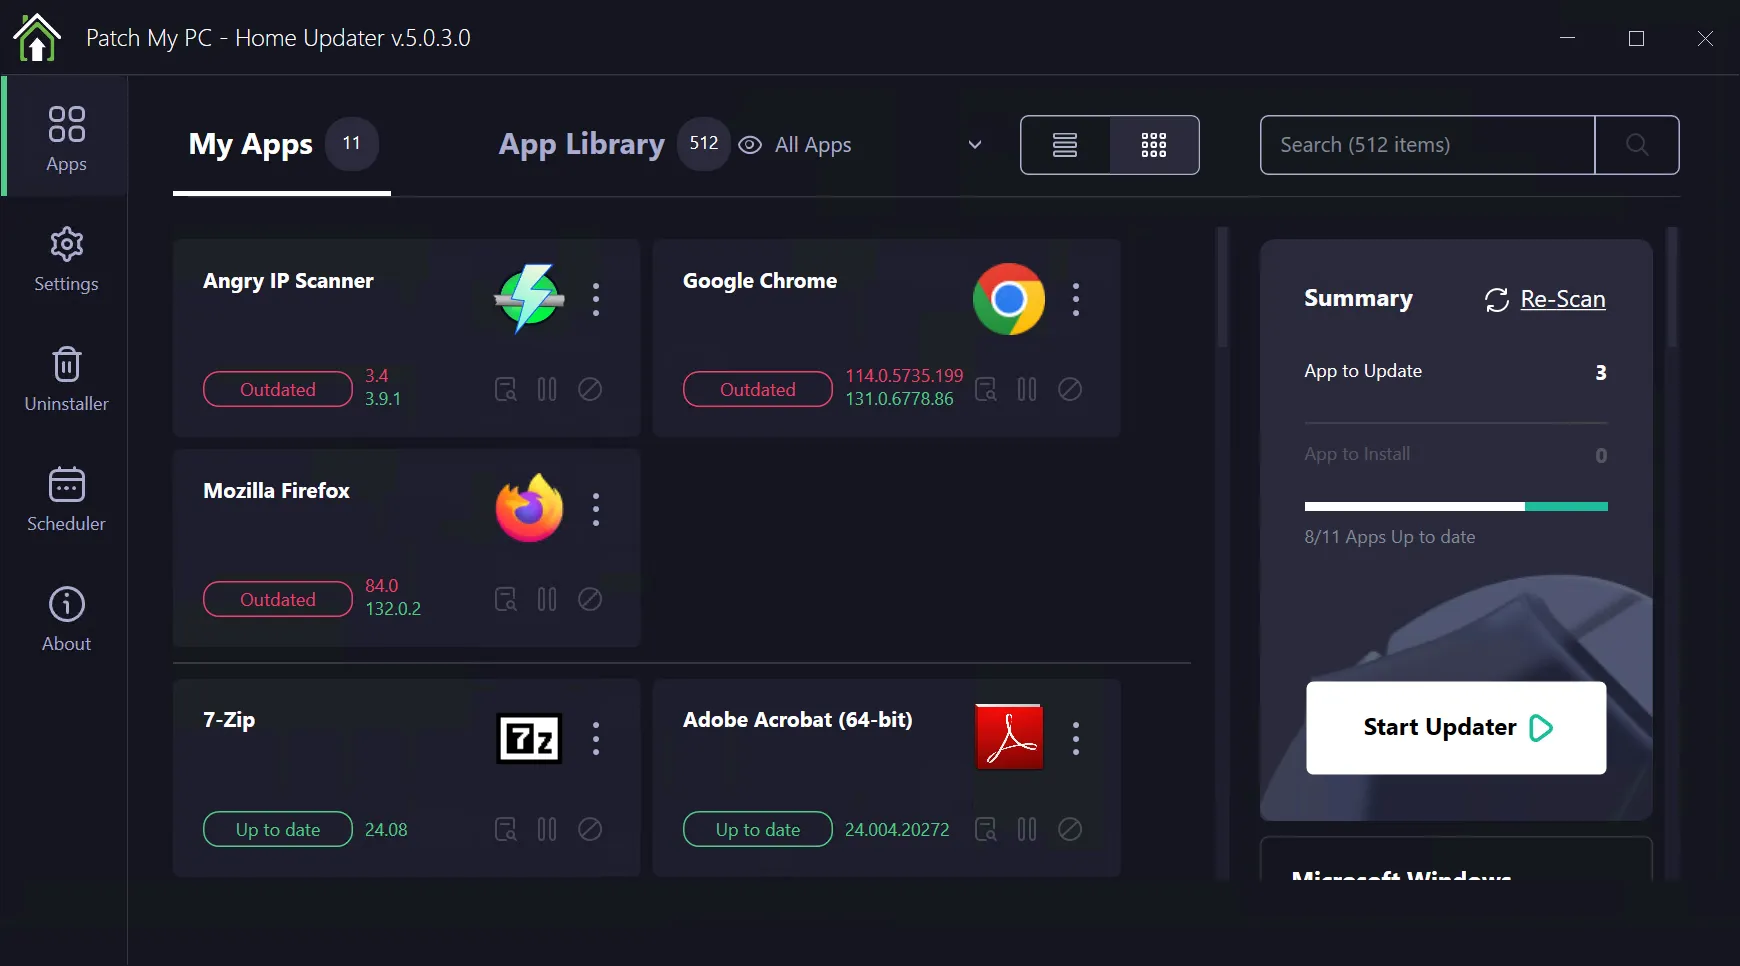Pause updates icon for Google Chrome
Image resolution: width=1740 pixels, height=966 pixels.
[1027, 389]
